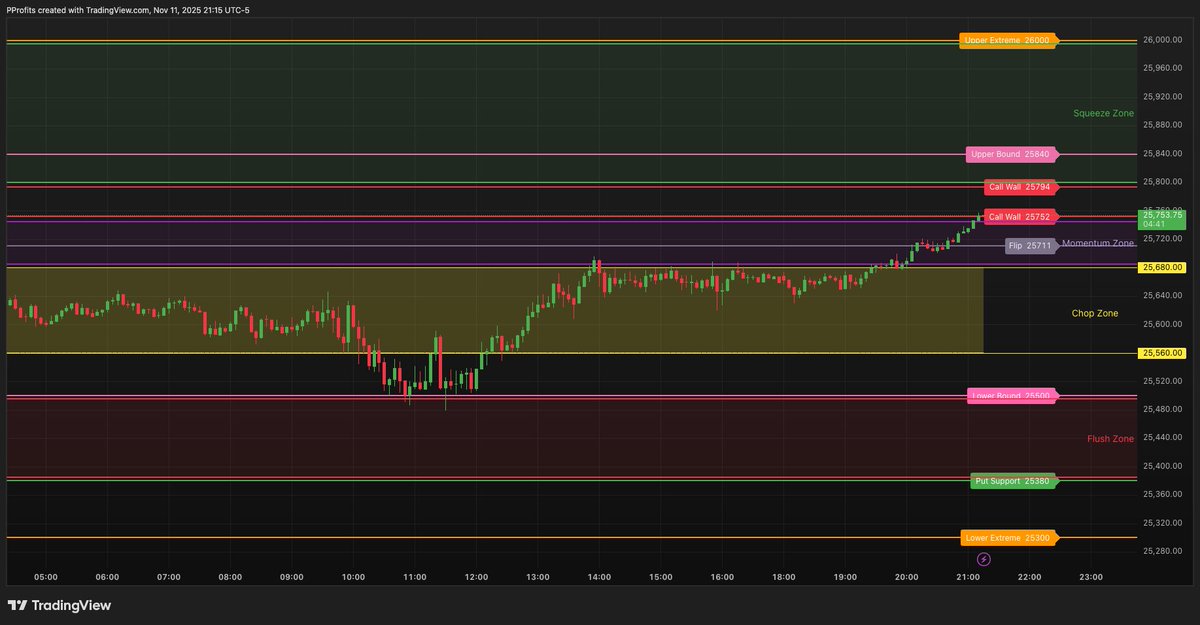Screen dimensions: 1200x625
Task: Click the 21:00 time axis label
Action: click(969, 576)
